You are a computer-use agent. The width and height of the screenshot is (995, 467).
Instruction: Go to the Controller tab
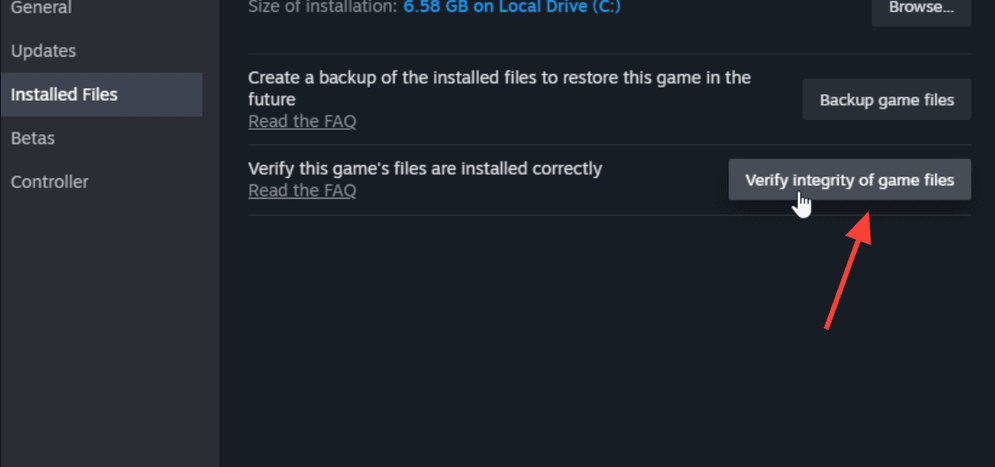coord(49,182)
